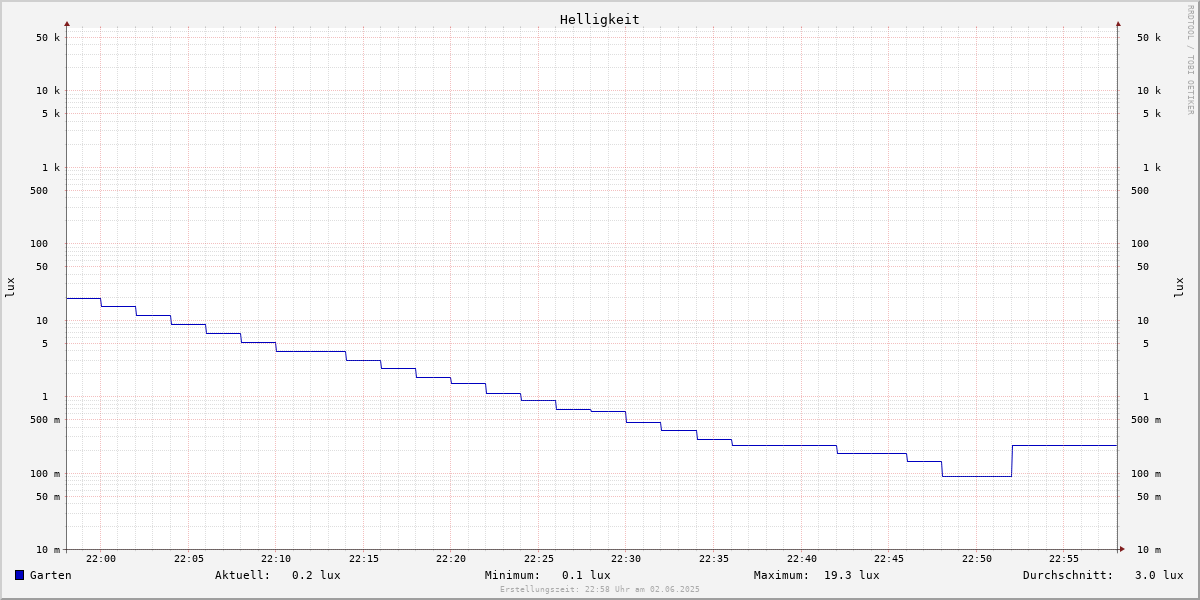Click the 22:25 time axis label
This screenshot has width=1200, height=600.
539,559
